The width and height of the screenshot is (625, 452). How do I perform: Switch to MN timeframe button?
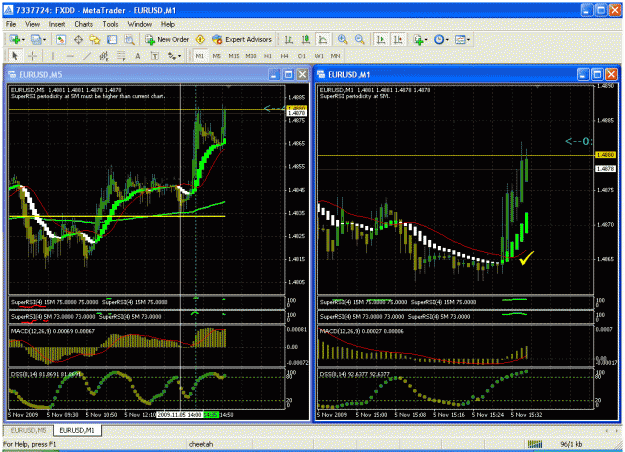point(336,56)
